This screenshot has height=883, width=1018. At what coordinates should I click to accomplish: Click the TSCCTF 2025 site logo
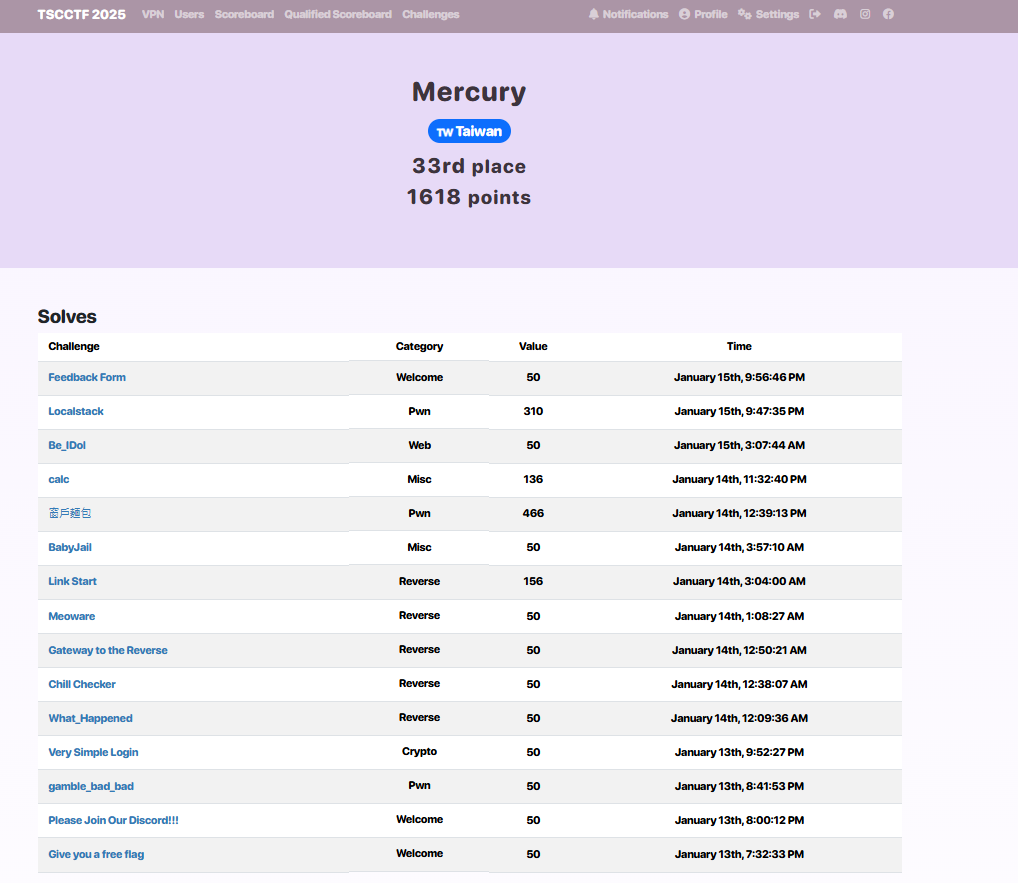pyautogui.click(x=82, y=15)
